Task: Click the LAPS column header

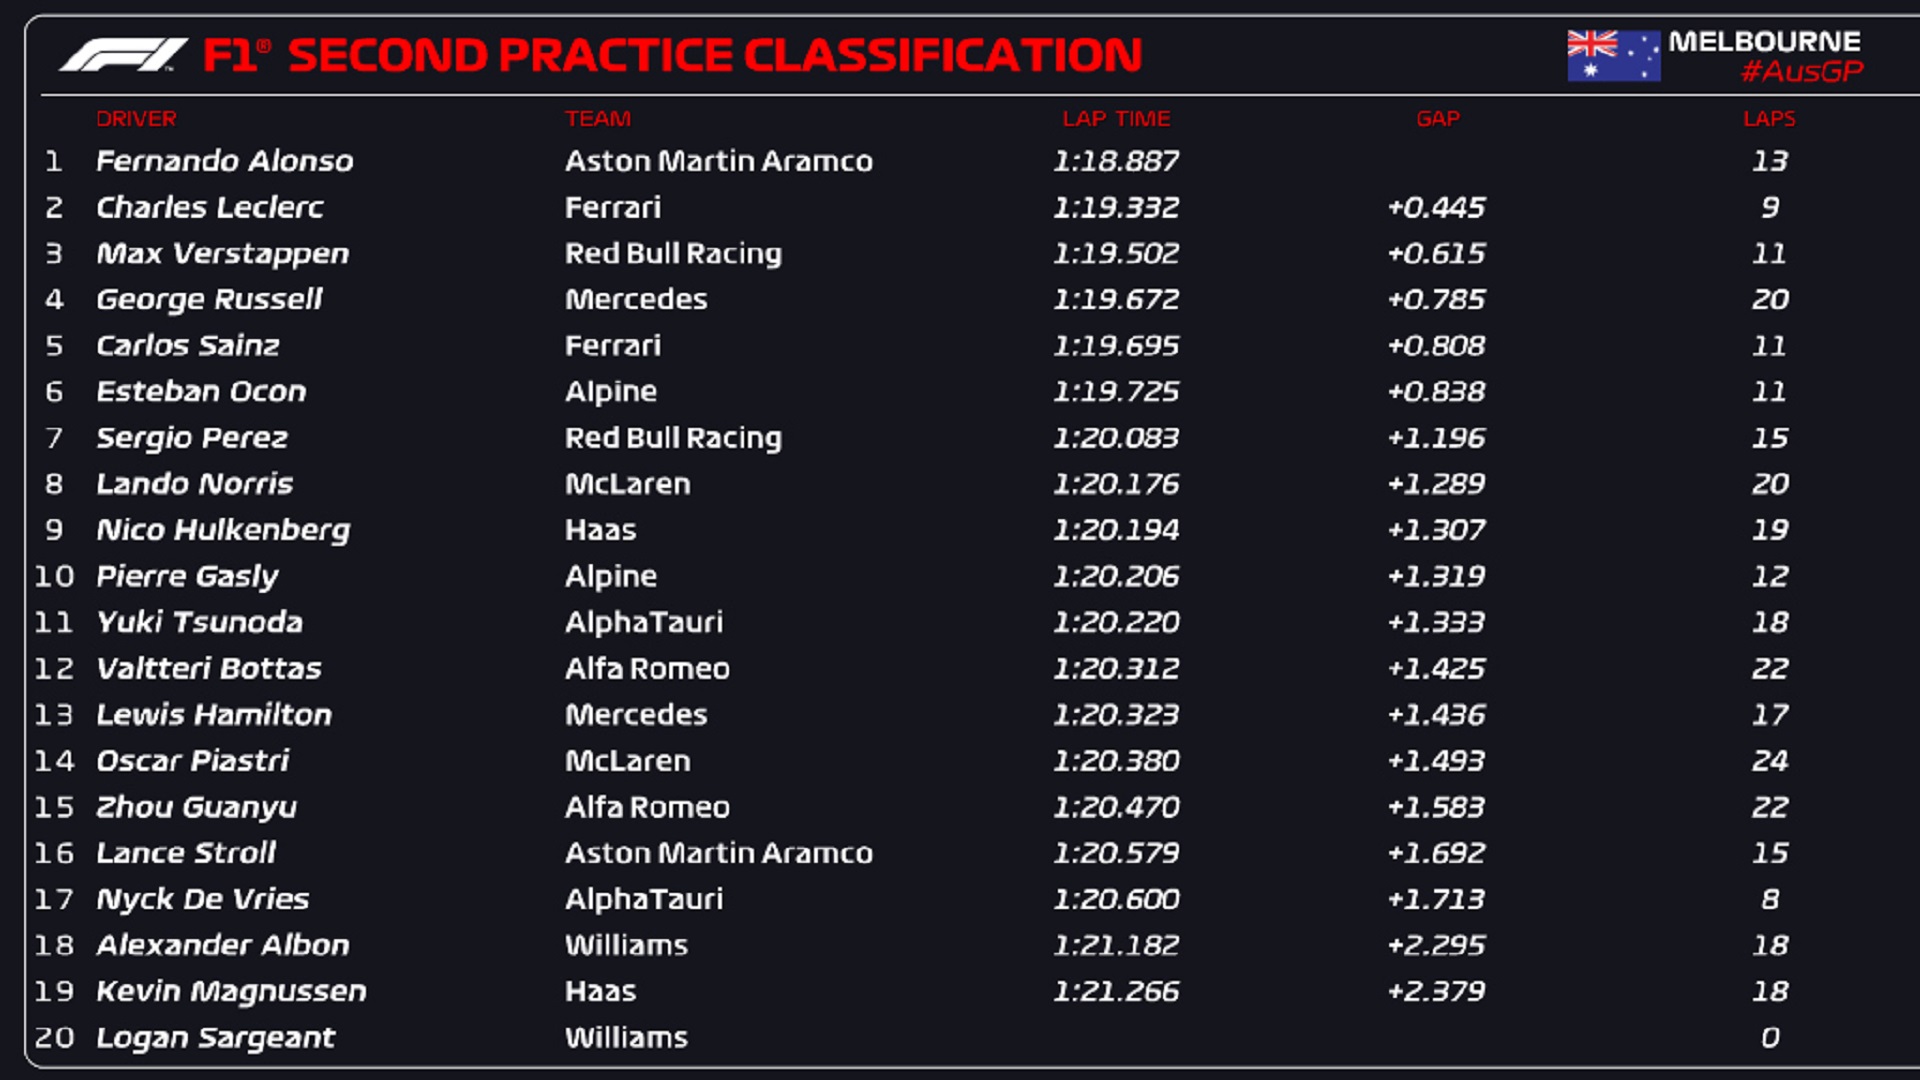Action: [x=1769, y=118]
